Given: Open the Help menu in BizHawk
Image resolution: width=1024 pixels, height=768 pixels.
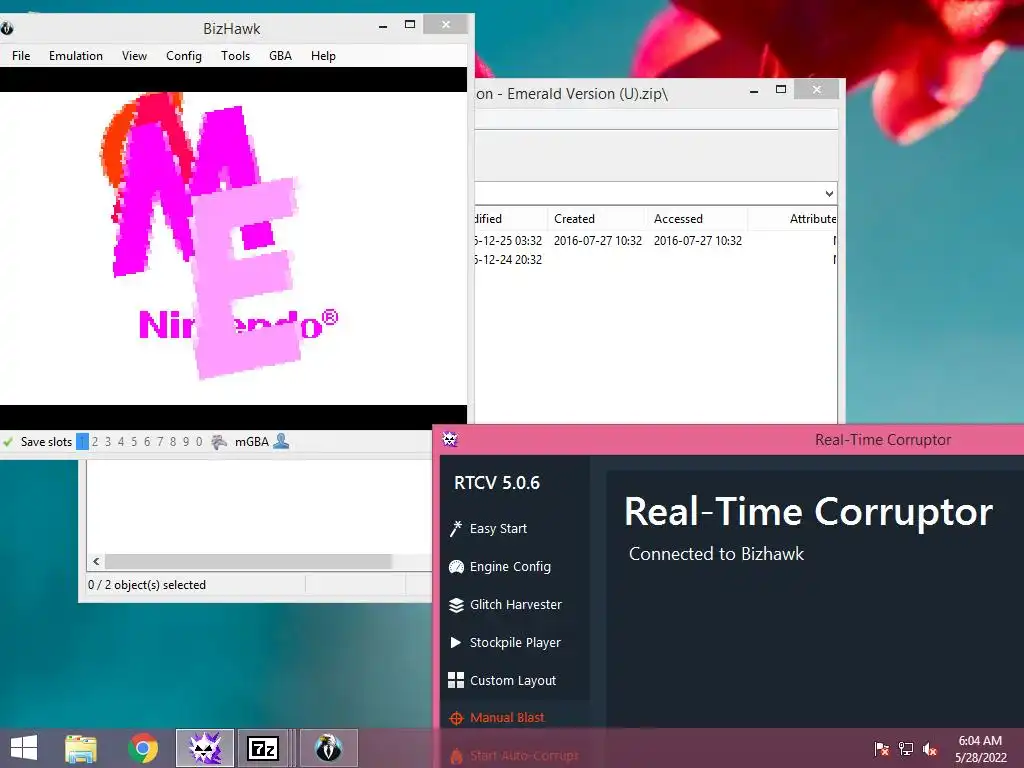Looking at the screenshot, I should click(x=323, y=56).
